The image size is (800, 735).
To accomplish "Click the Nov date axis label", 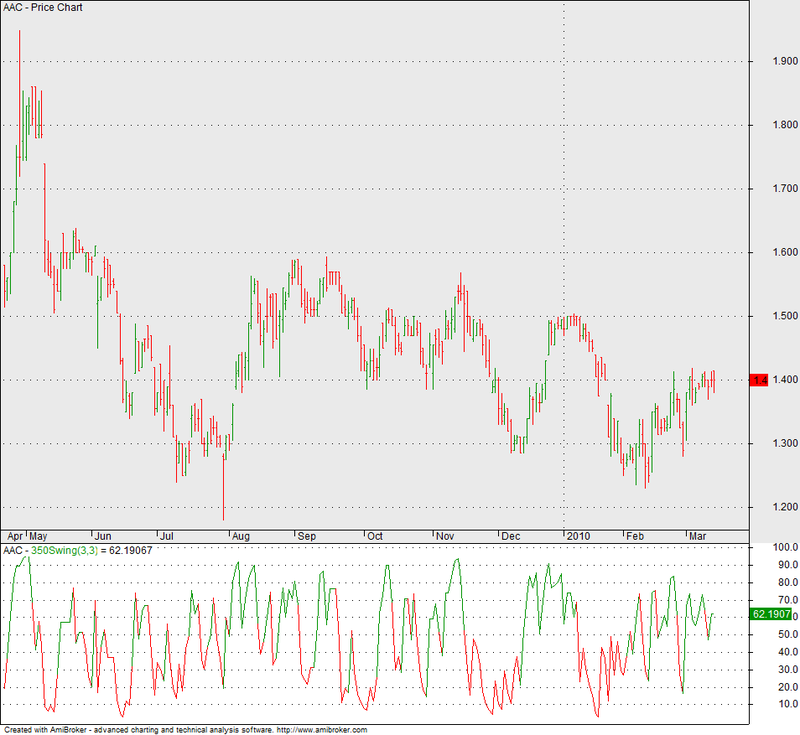I will [x=445, y=536].
